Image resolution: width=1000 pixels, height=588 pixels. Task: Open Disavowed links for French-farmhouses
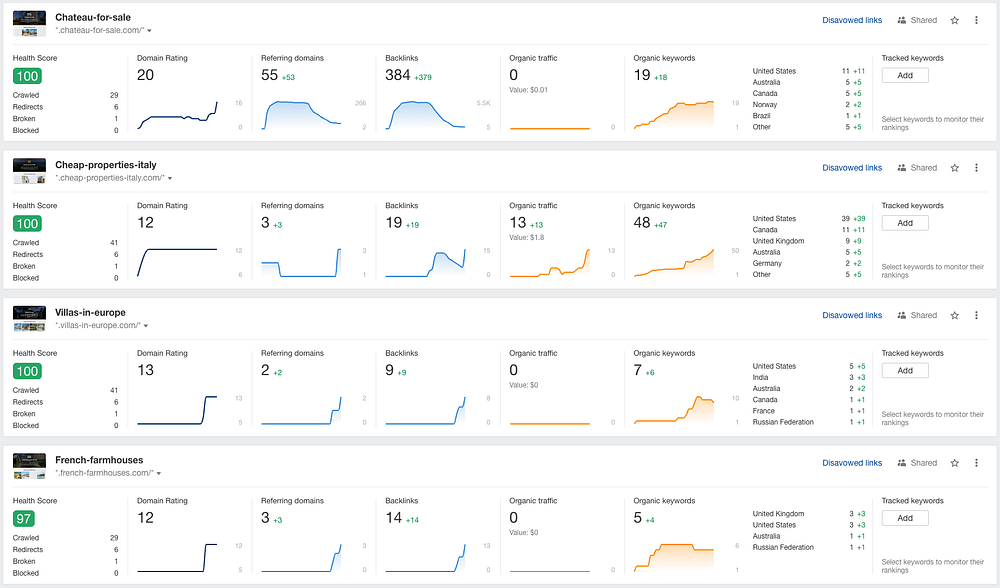tap(852, 463)
